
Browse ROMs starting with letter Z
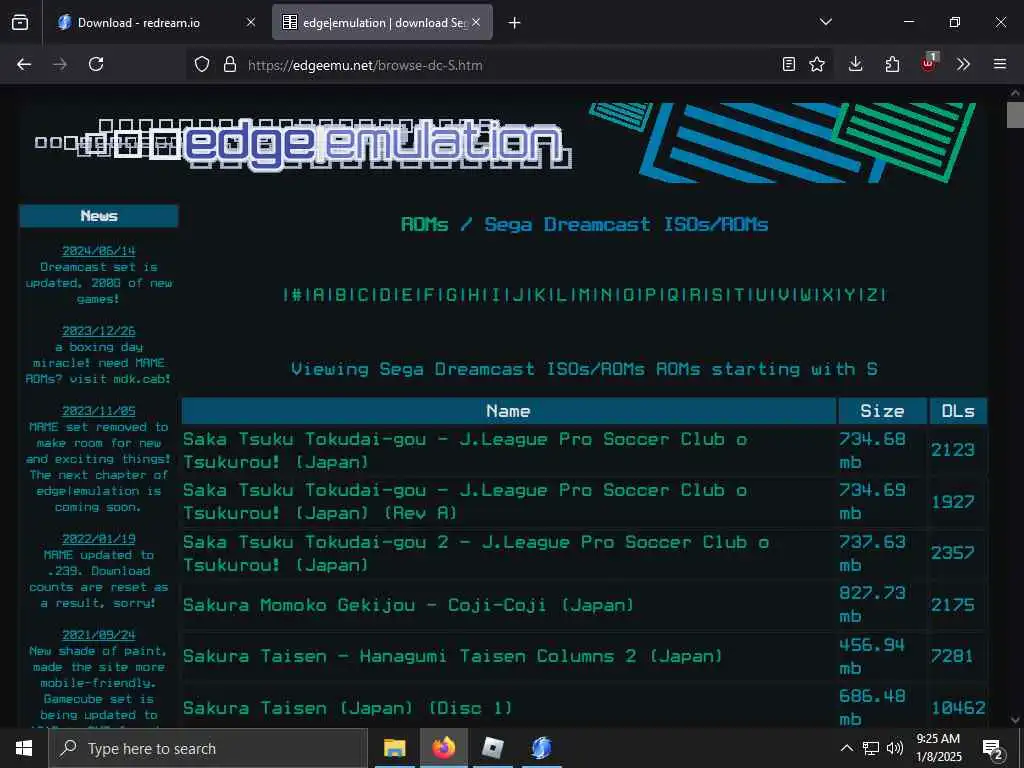(x=872, y=295)
